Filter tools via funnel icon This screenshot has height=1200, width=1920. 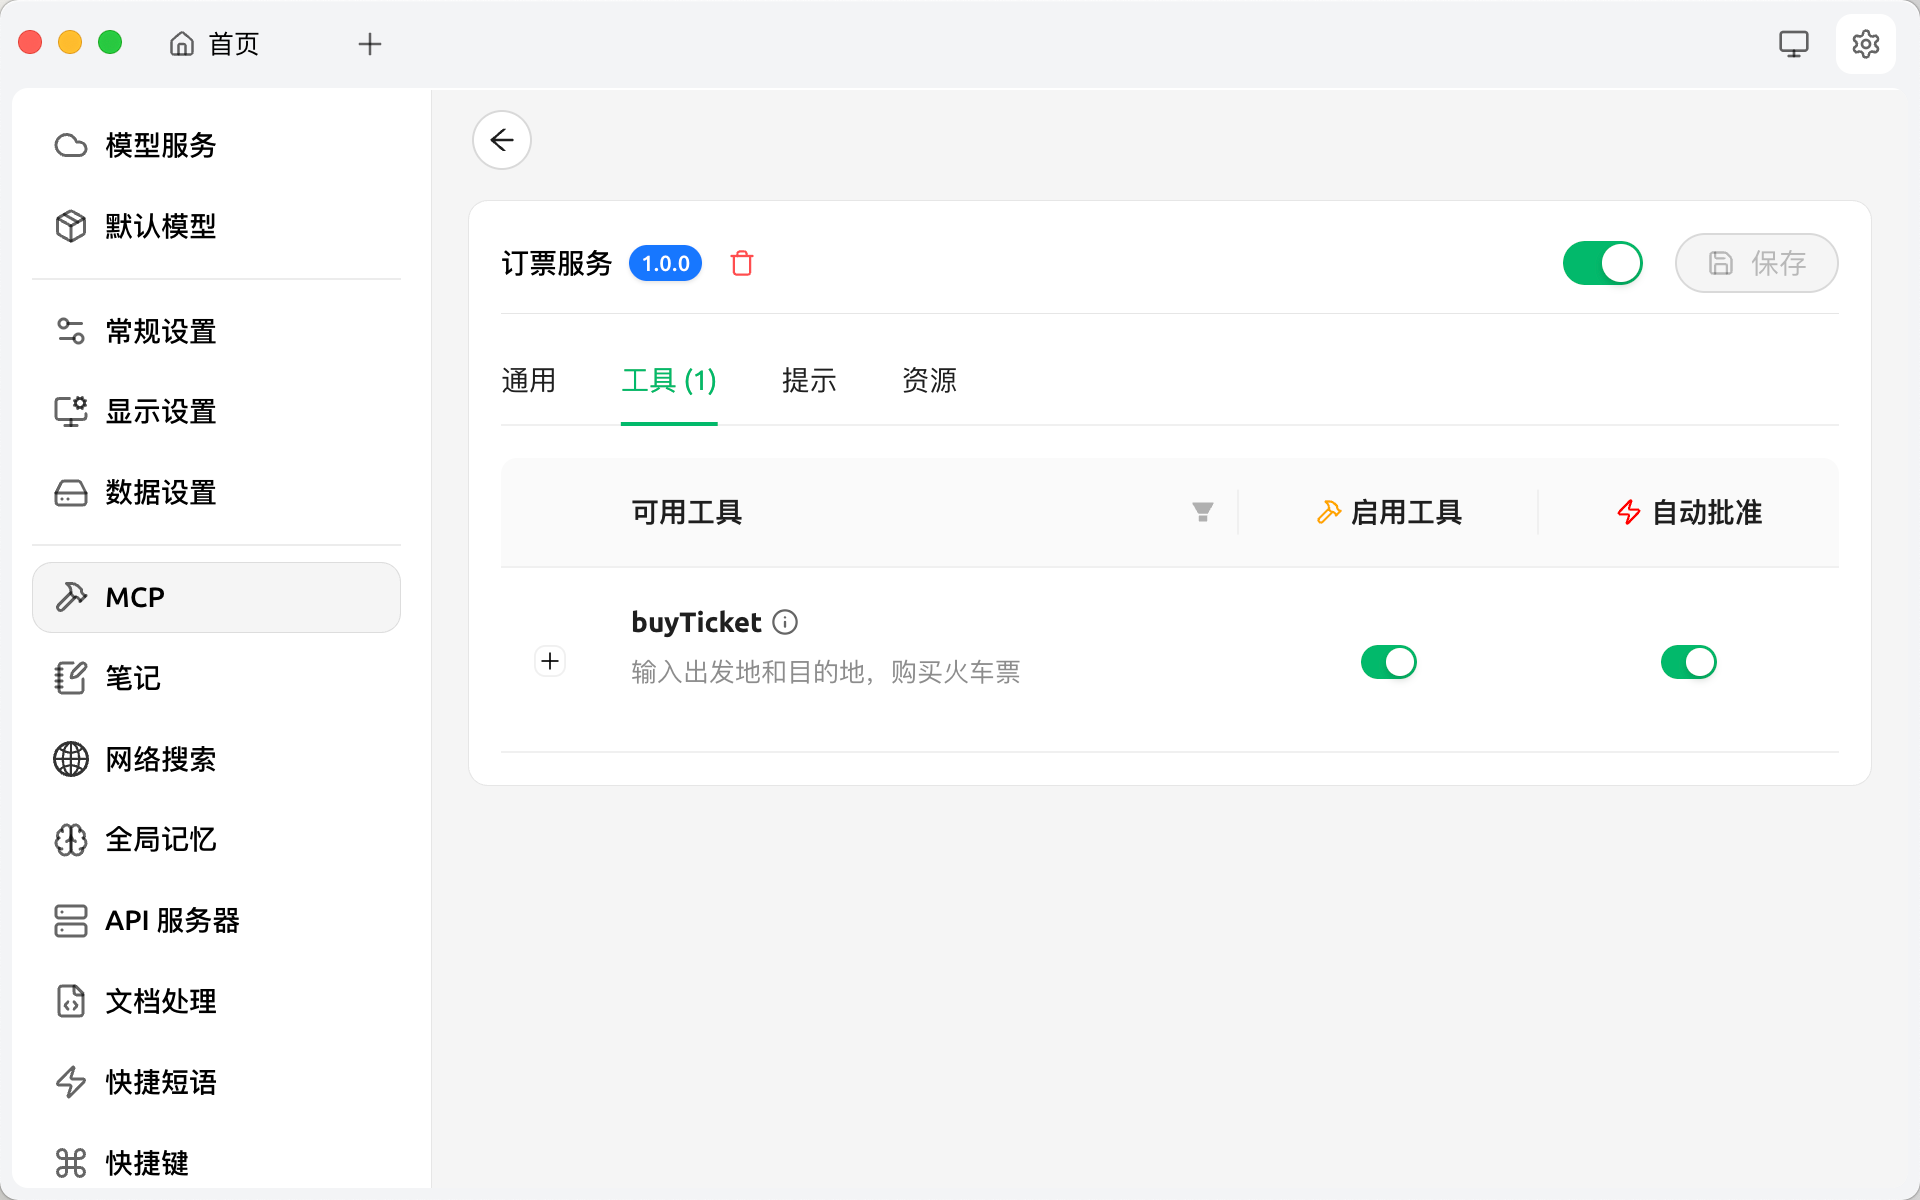click(x=1202, y=513)
